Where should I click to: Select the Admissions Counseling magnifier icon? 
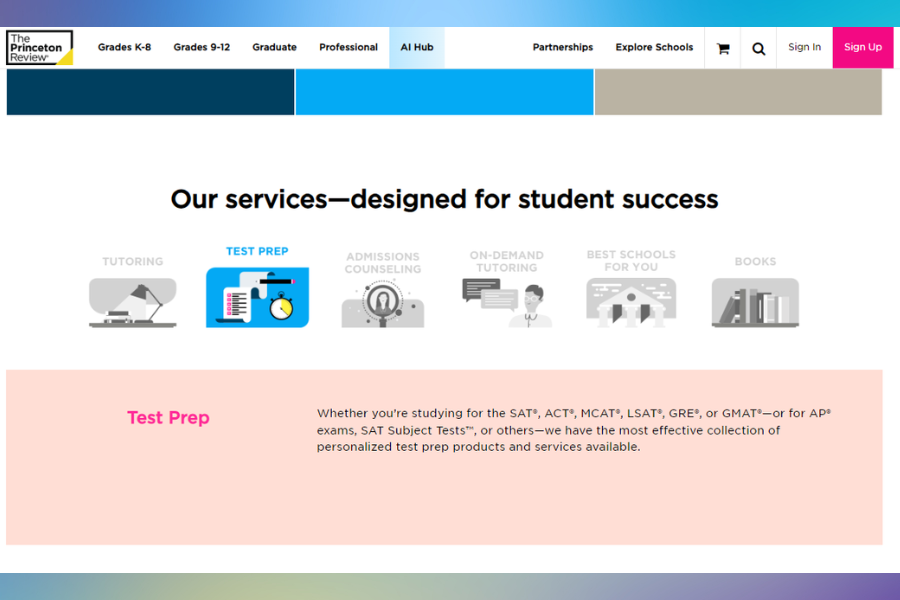click(383, 304)
